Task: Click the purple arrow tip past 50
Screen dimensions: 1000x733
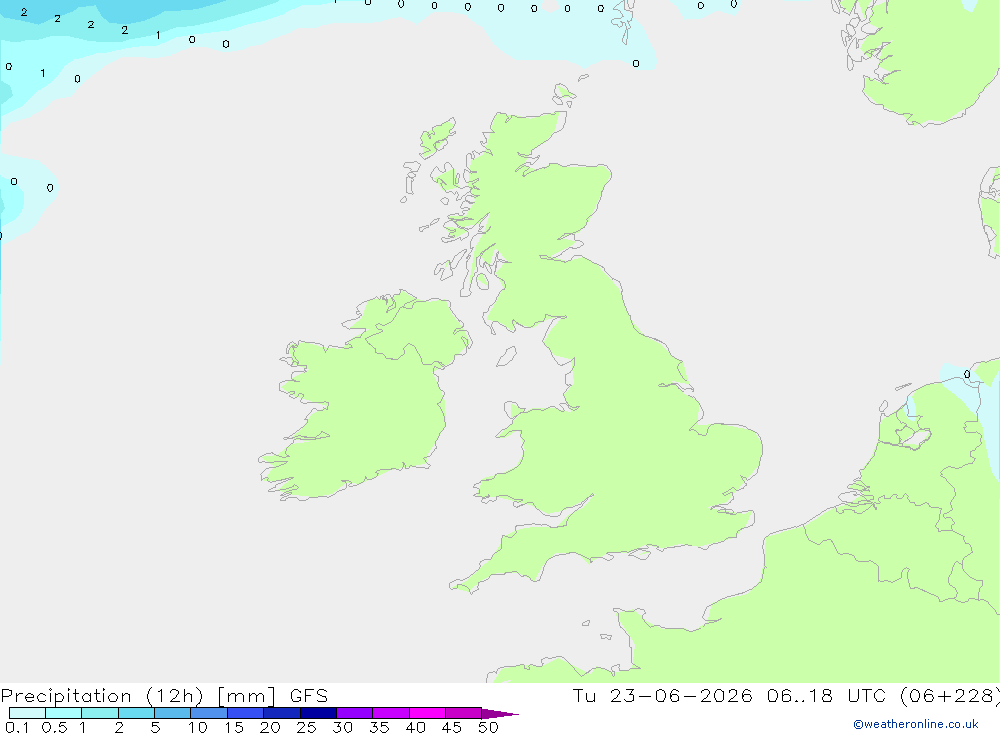Action: point(500,713)
